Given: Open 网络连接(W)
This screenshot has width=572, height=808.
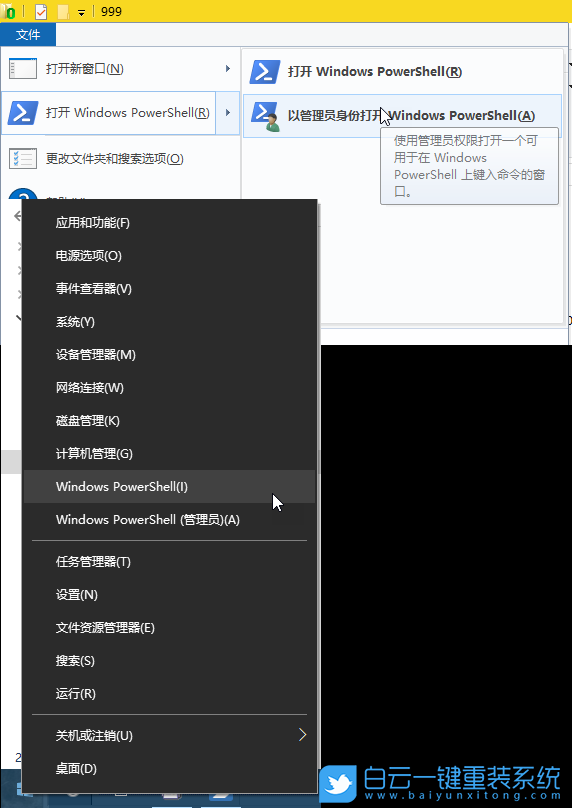Looking at the screenshot, I should click(169, 388).
